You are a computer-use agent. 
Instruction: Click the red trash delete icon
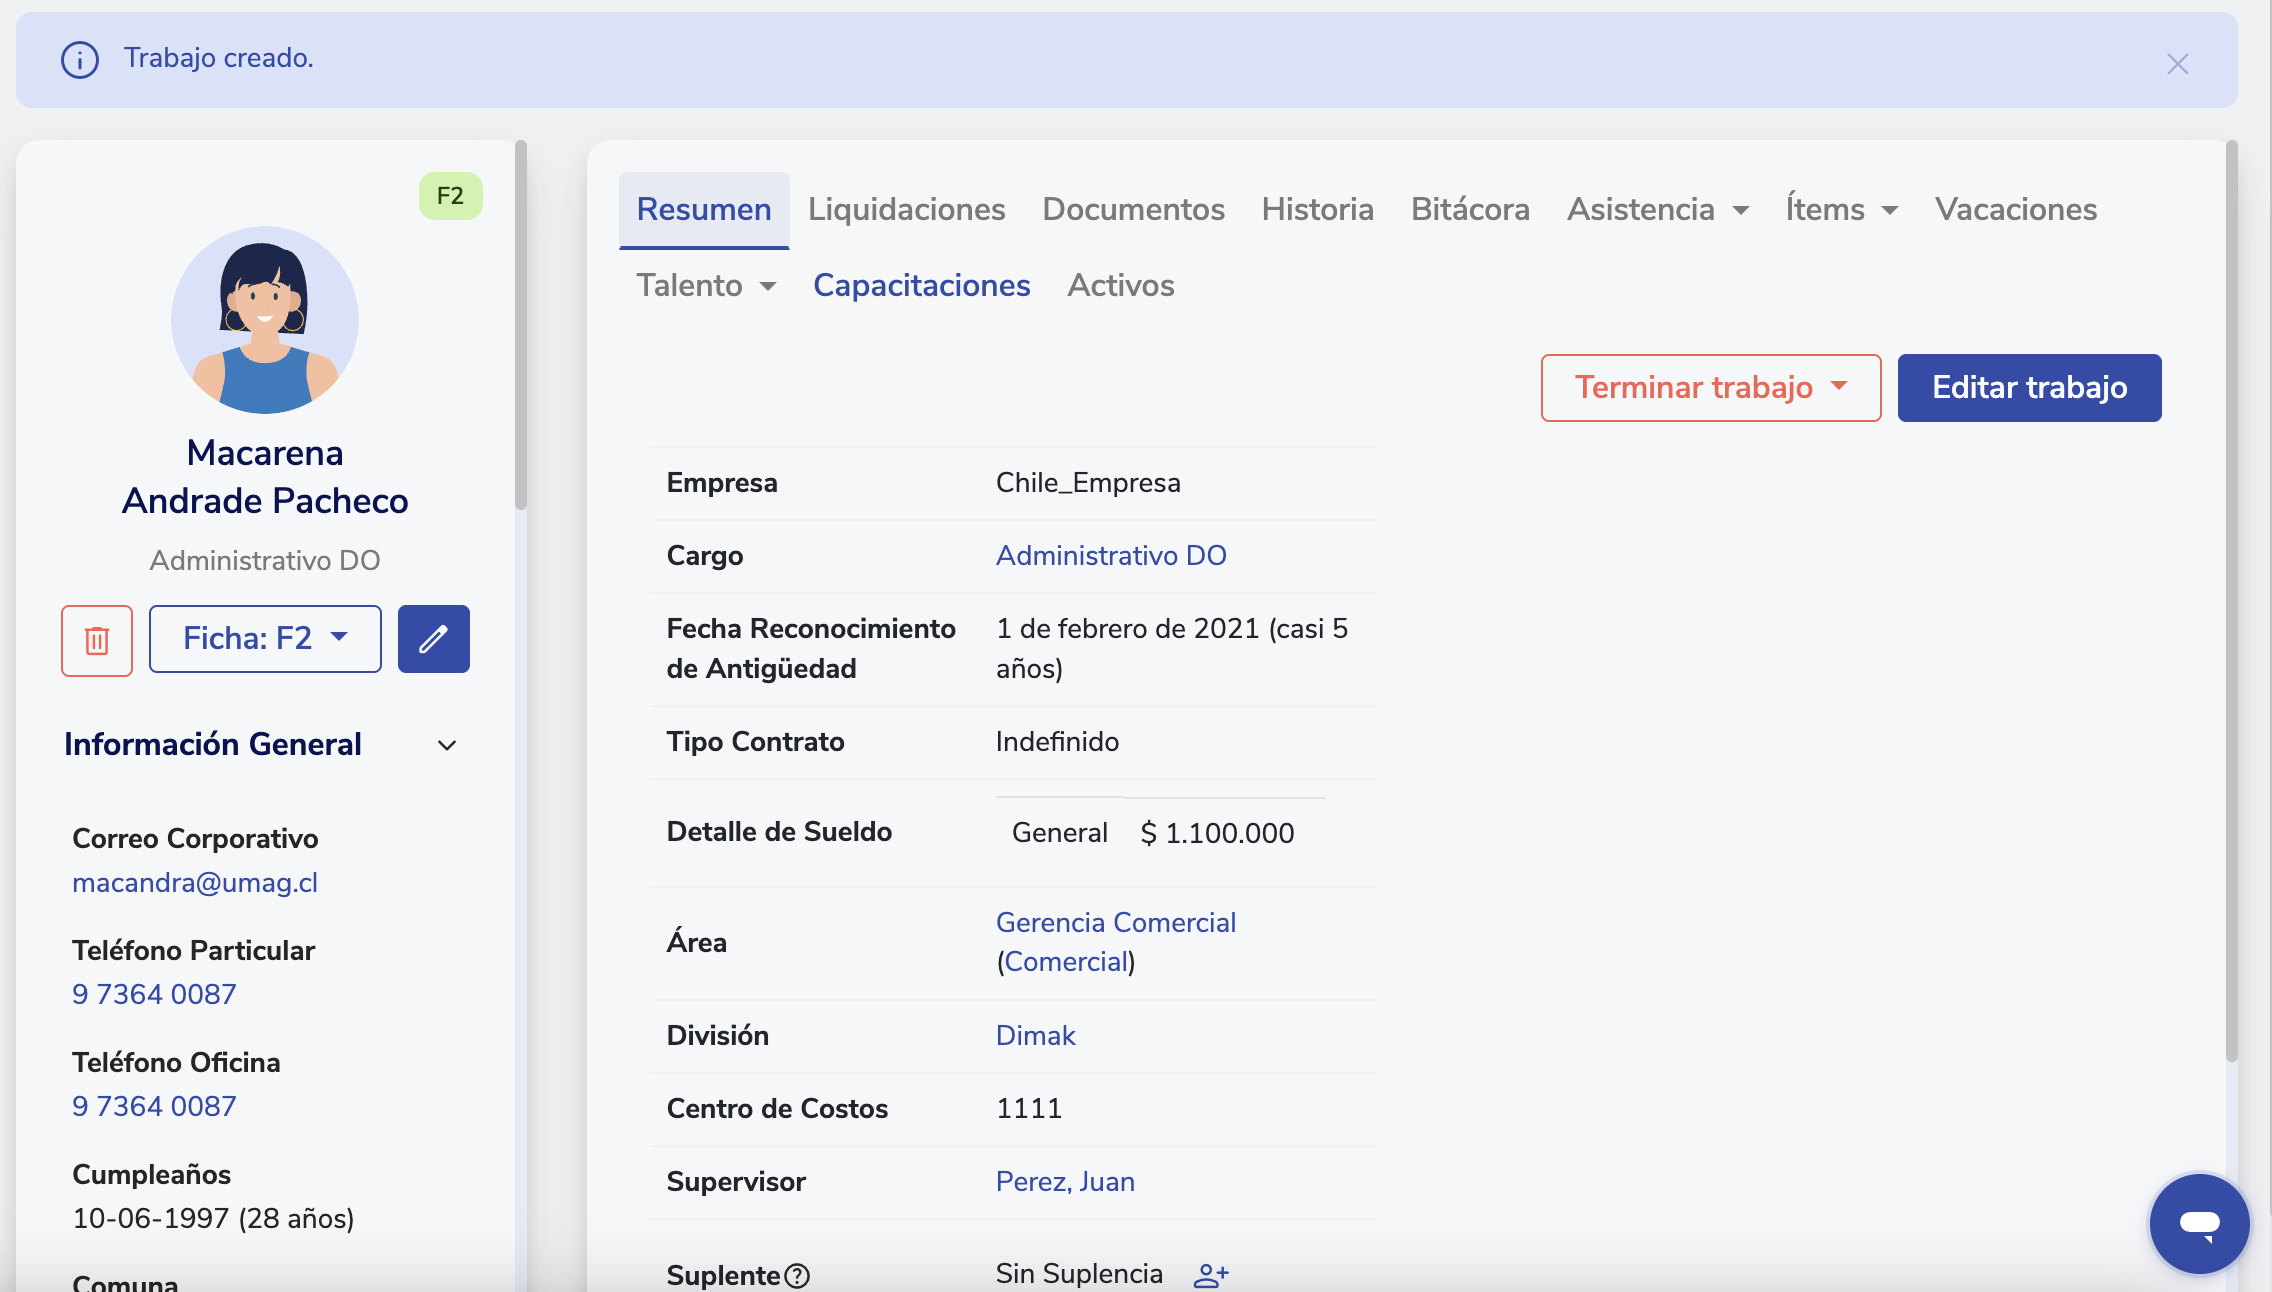tap(97, 640)
